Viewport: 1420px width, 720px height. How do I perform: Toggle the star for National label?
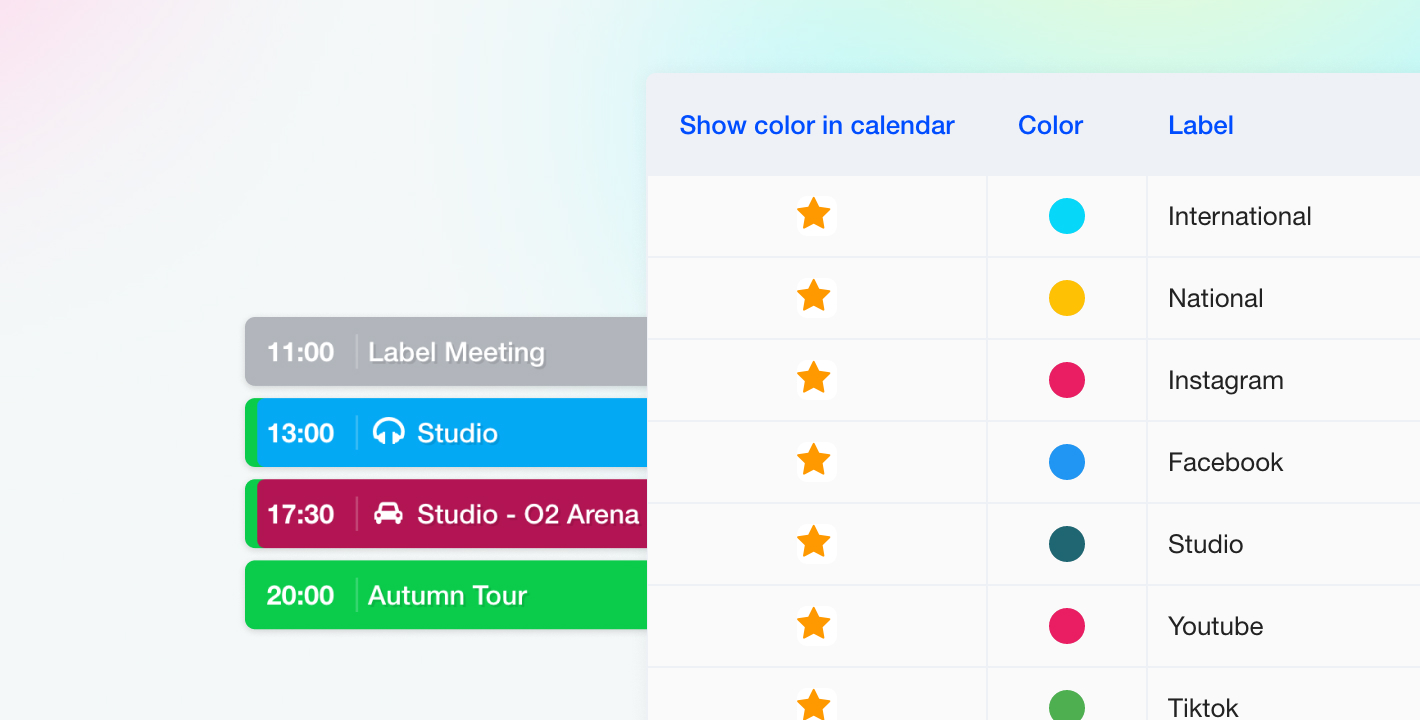click(814, 297)
